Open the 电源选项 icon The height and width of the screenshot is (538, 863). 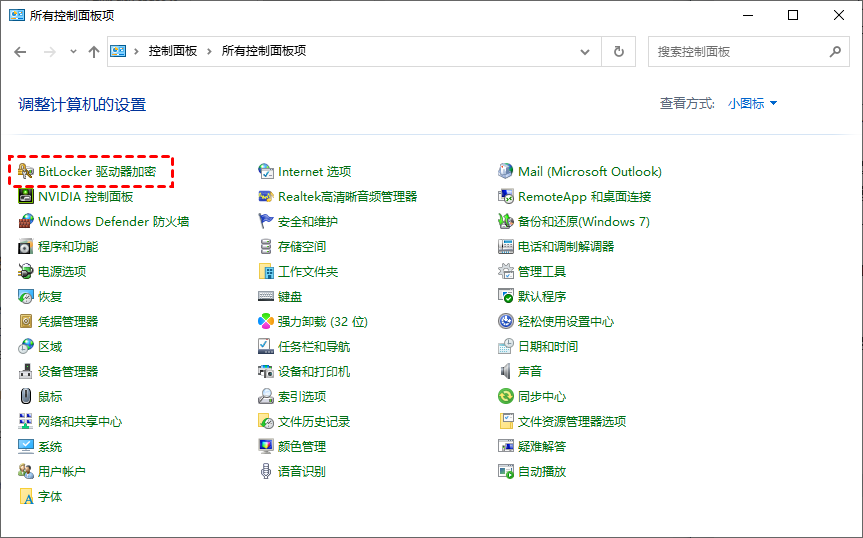[25, 271]
